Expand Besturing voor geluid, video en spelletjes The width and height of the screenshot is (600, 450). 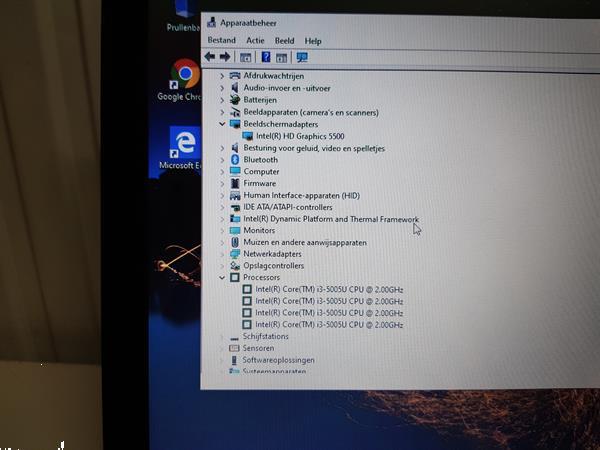click(x=222, y=148)
